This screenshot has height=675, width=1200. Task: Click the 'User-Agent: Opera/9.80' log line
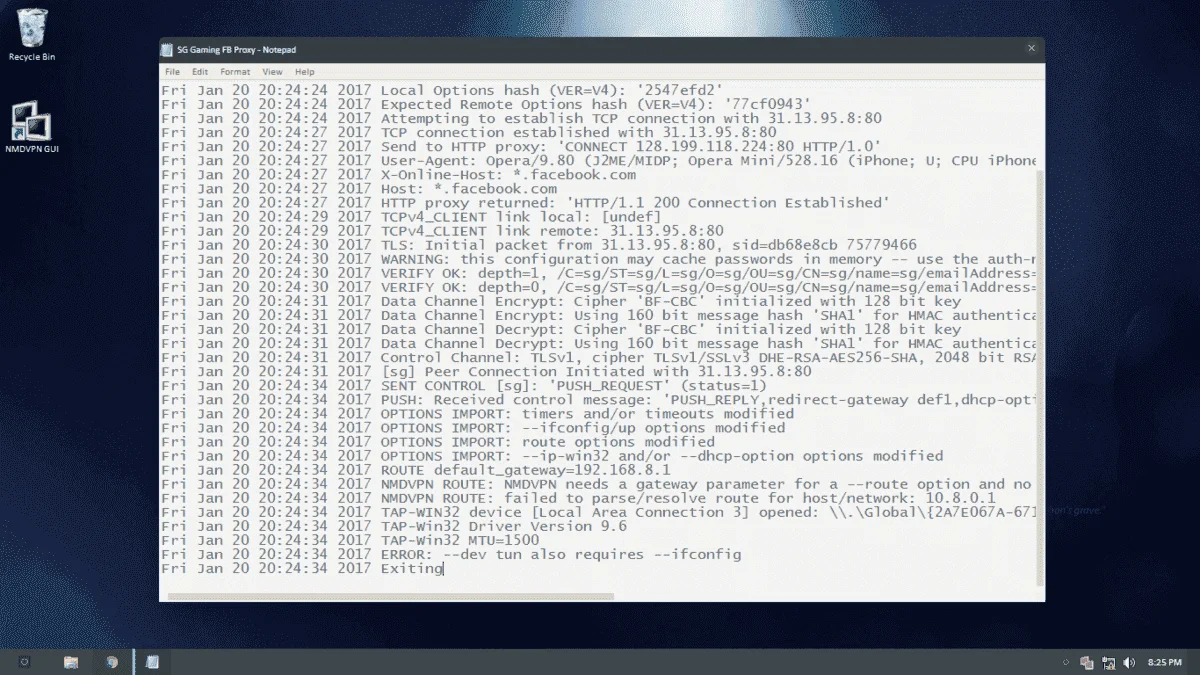[597, 160]
